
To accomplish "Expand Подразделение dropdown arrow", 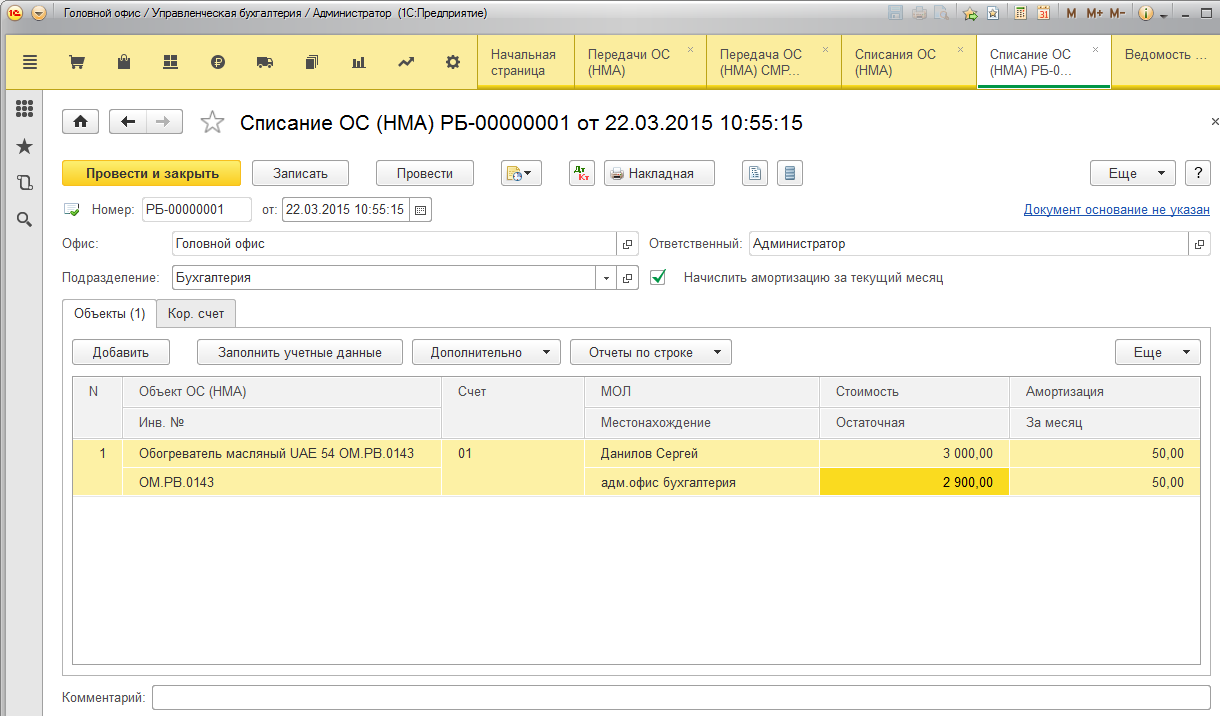I will [607, 278].
